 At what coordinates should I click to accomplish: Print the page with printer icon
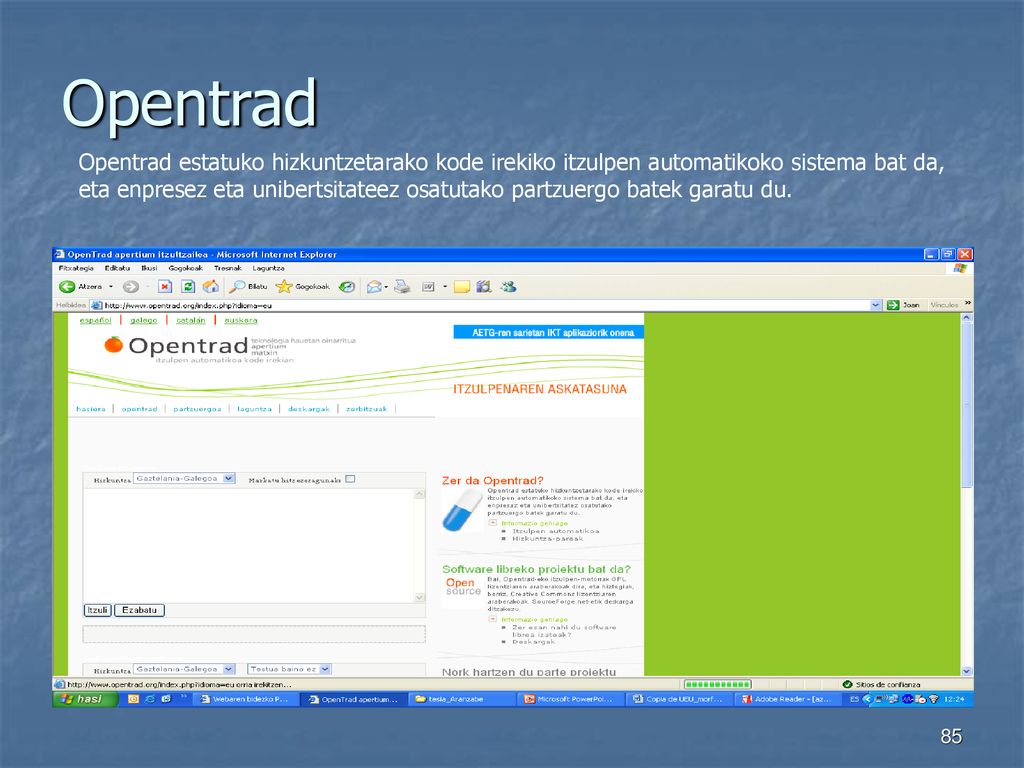[402, 286]
